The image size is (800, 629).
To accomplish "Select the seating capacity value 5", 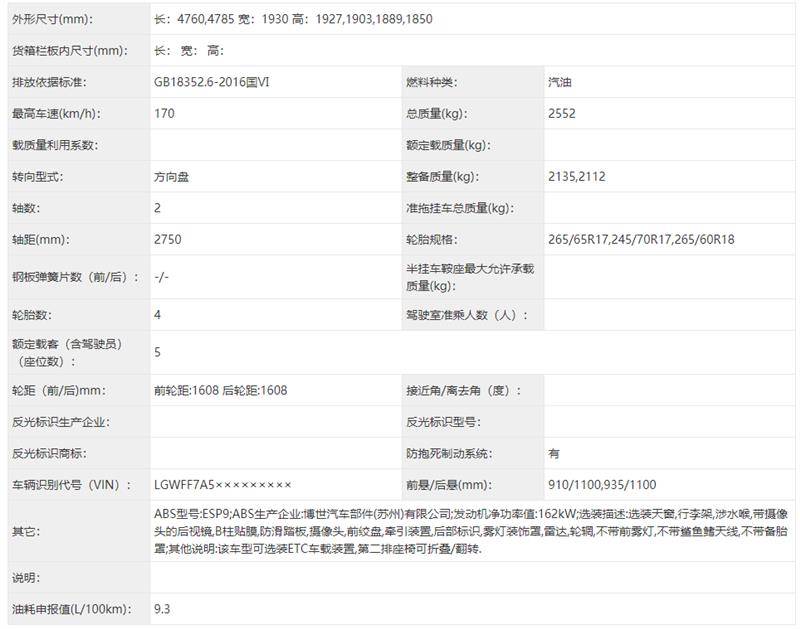I will tap(157, 353).
